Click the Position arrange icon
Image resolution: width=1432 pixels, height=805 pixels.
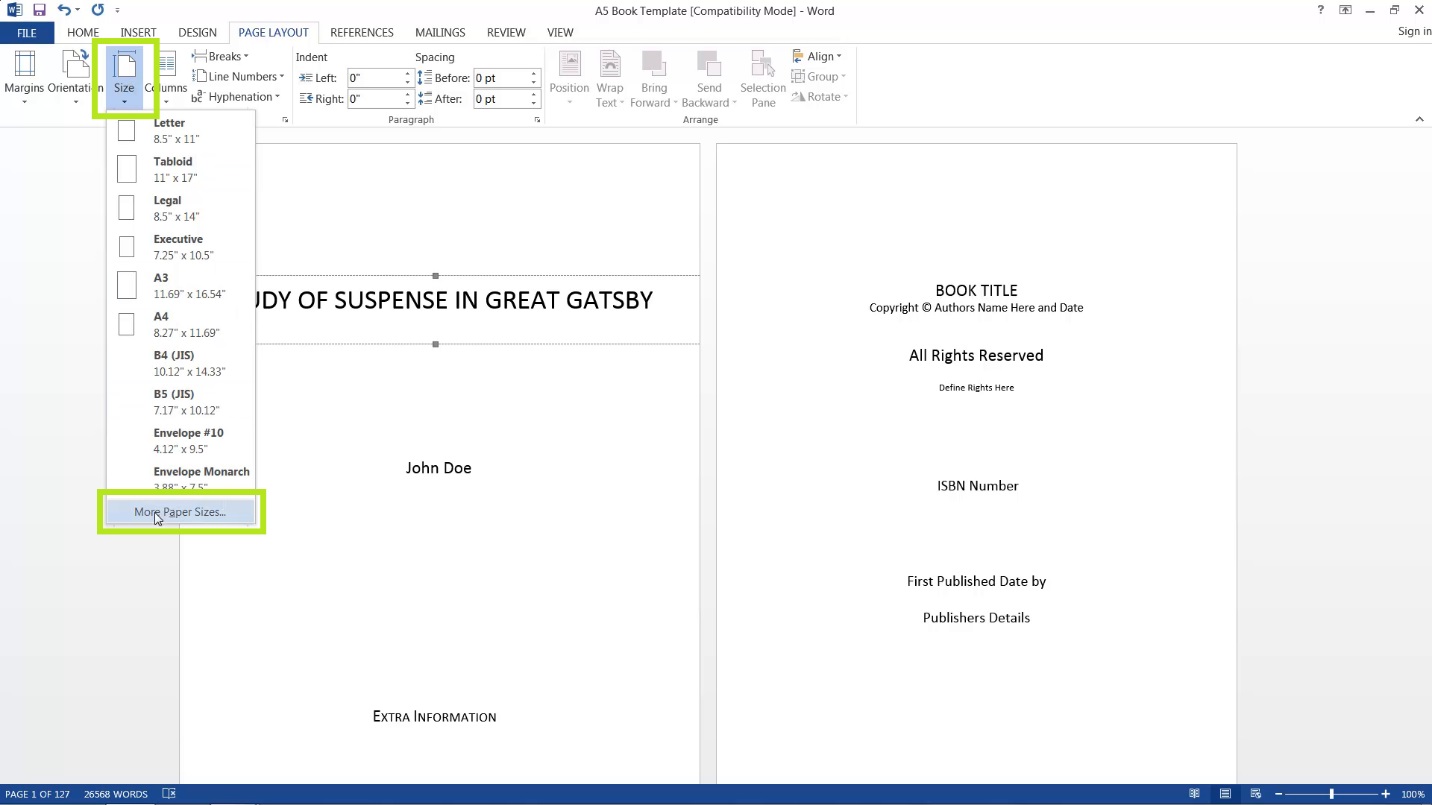pyautogui.click(x=569, y=63)
